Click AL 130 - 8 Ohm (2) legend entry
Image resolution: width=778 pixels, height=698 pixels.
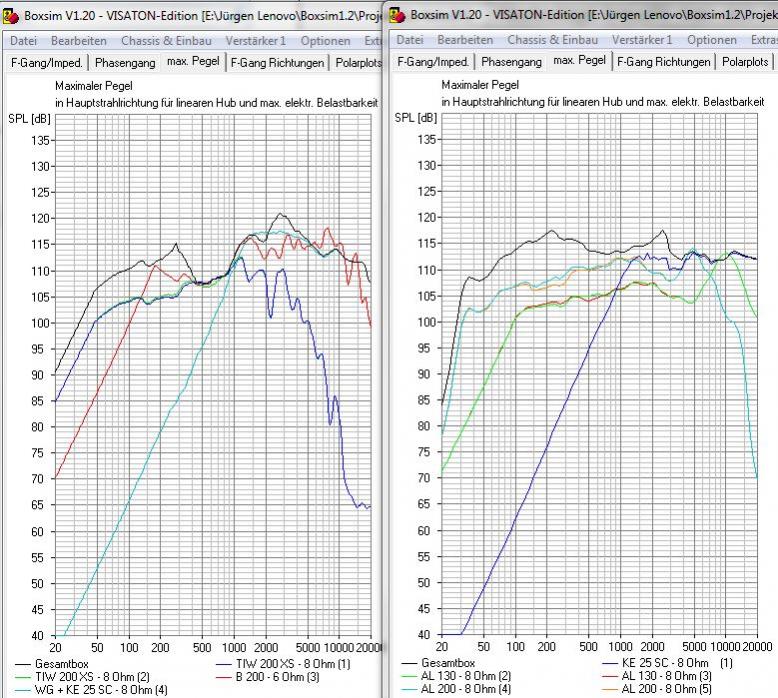(x=456, y=676)
